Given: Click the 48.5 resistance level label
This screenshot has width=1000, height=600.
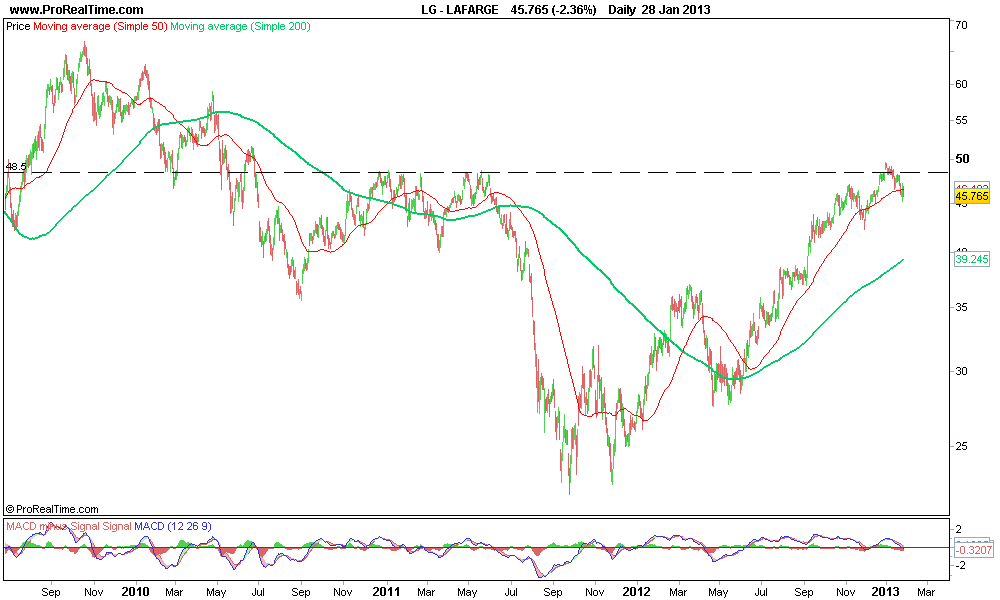Looking at the screenshot, I should coord(16,167).
